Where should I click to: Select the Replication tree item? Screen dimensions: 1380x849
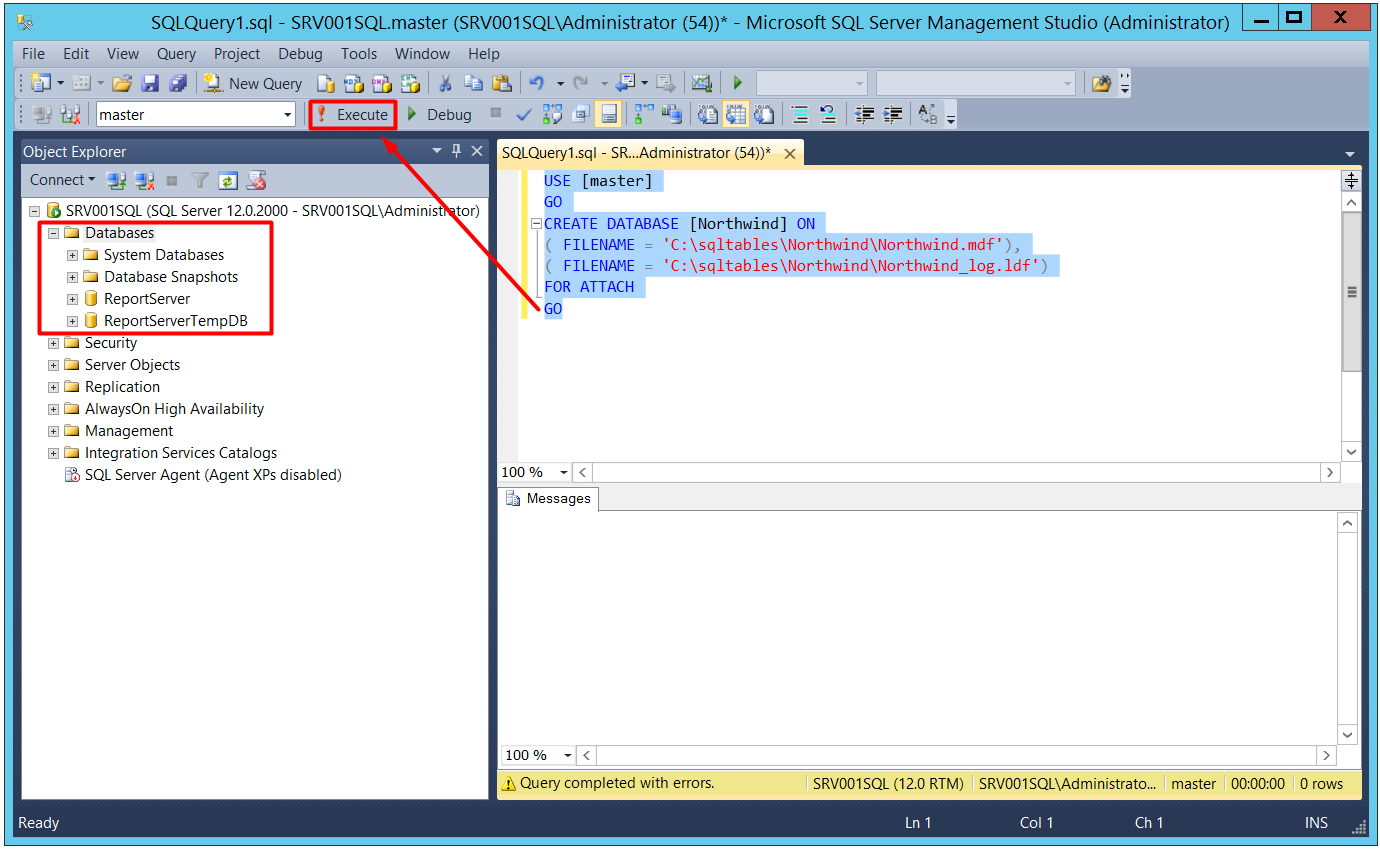coord(122,387)
